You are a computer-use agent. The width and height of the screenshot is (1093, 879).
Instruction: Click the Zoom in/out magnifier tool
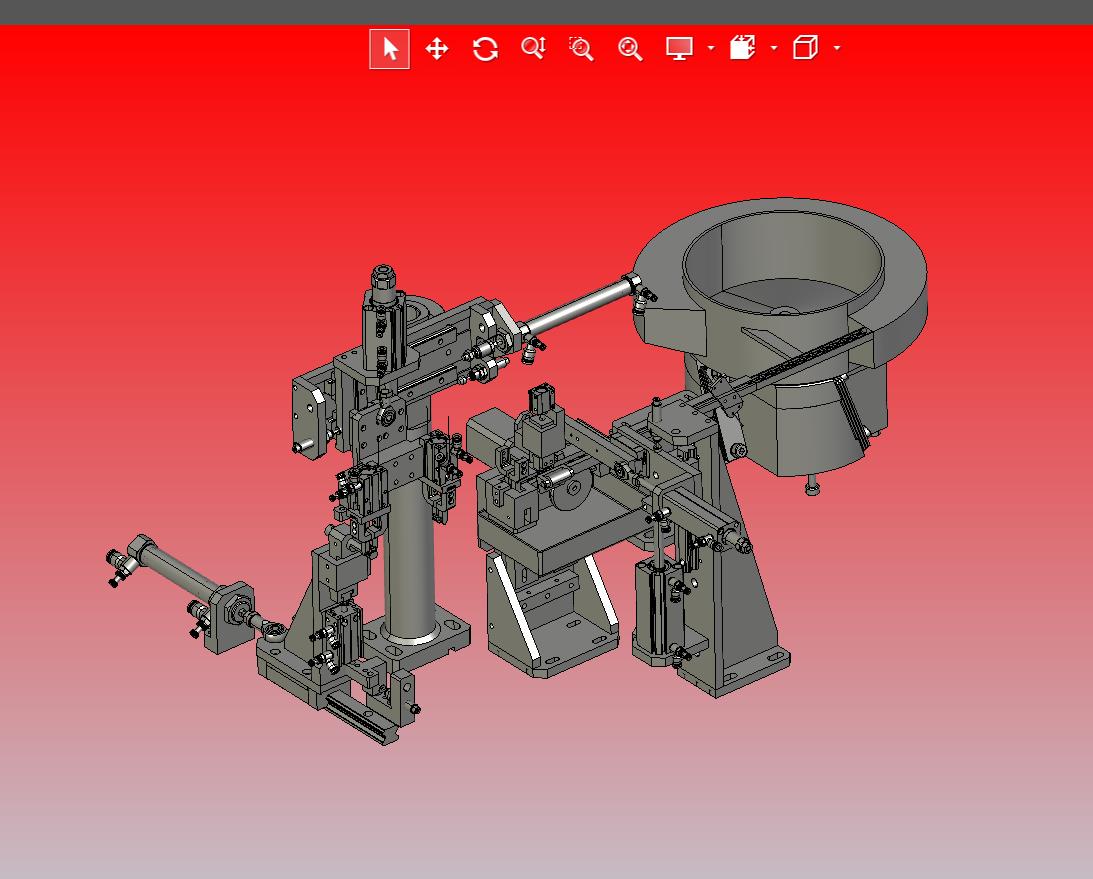(533, 49)
